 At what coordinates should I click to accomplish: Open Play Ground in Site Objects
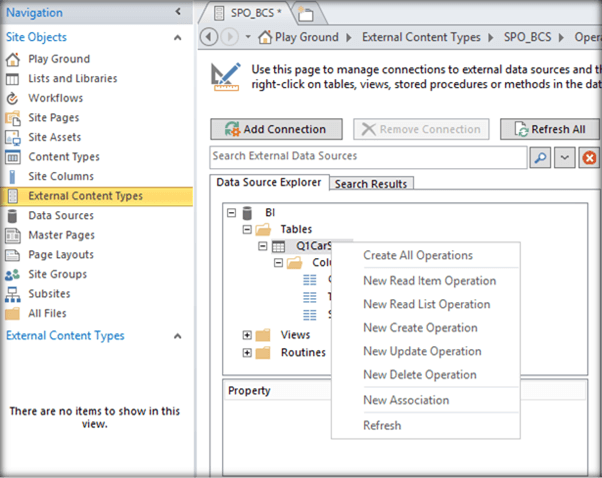pos(59,59)
